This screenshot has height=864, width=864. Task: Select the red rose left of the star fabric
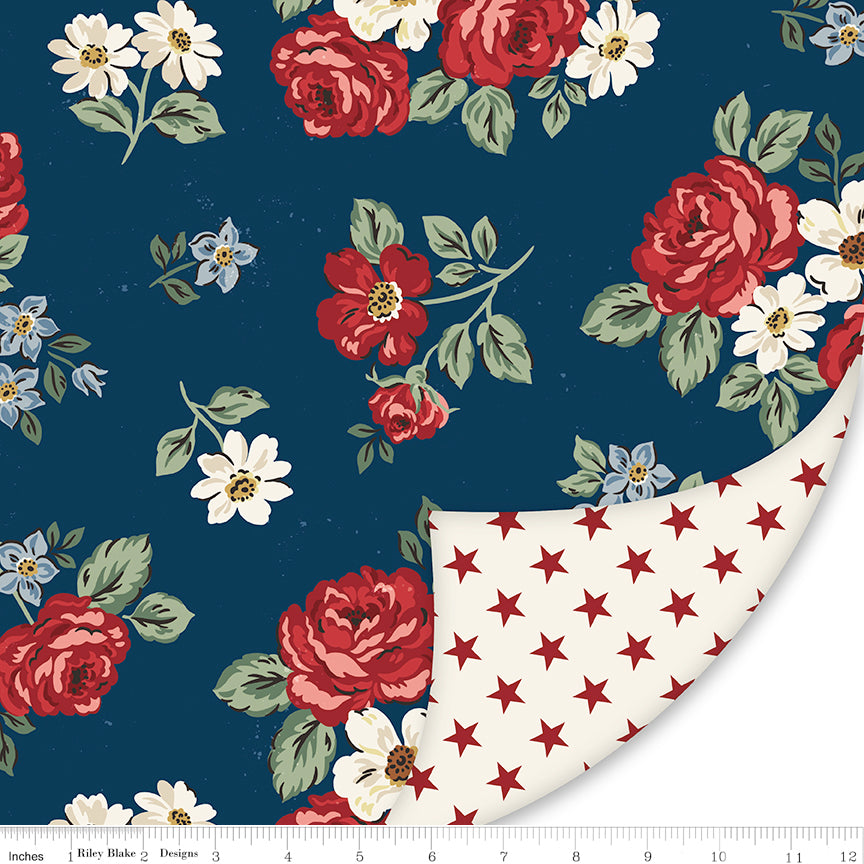pos(355,640)
